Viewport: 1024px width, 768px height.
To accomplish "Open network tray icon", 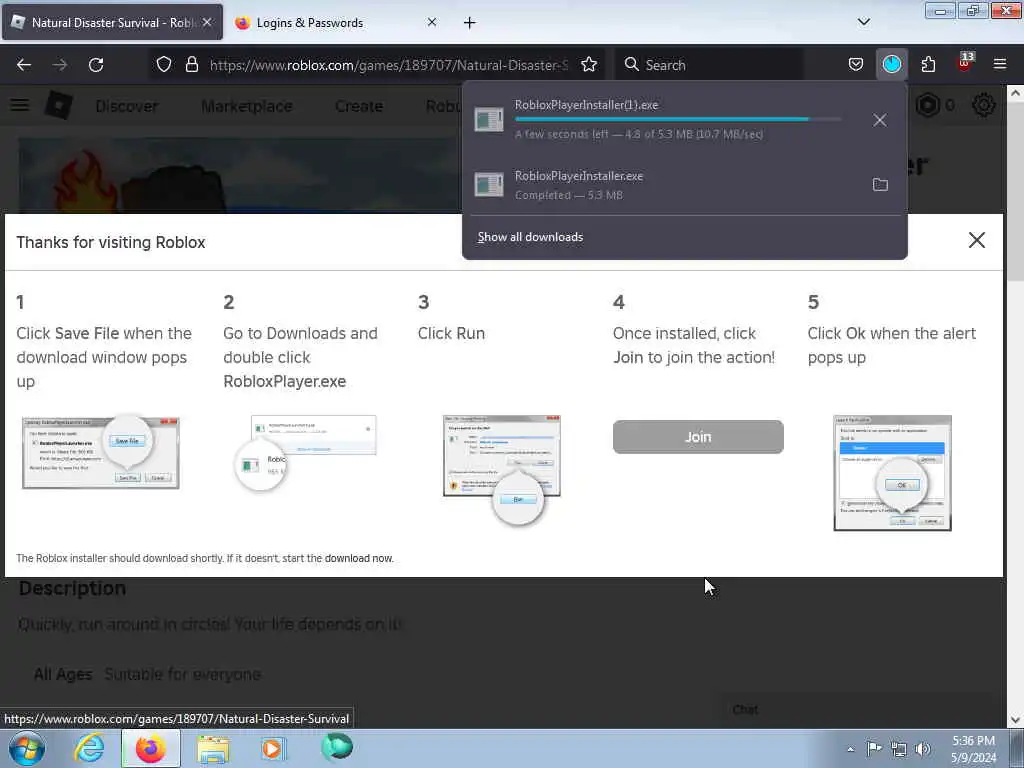I will click(x=899, y=749).
